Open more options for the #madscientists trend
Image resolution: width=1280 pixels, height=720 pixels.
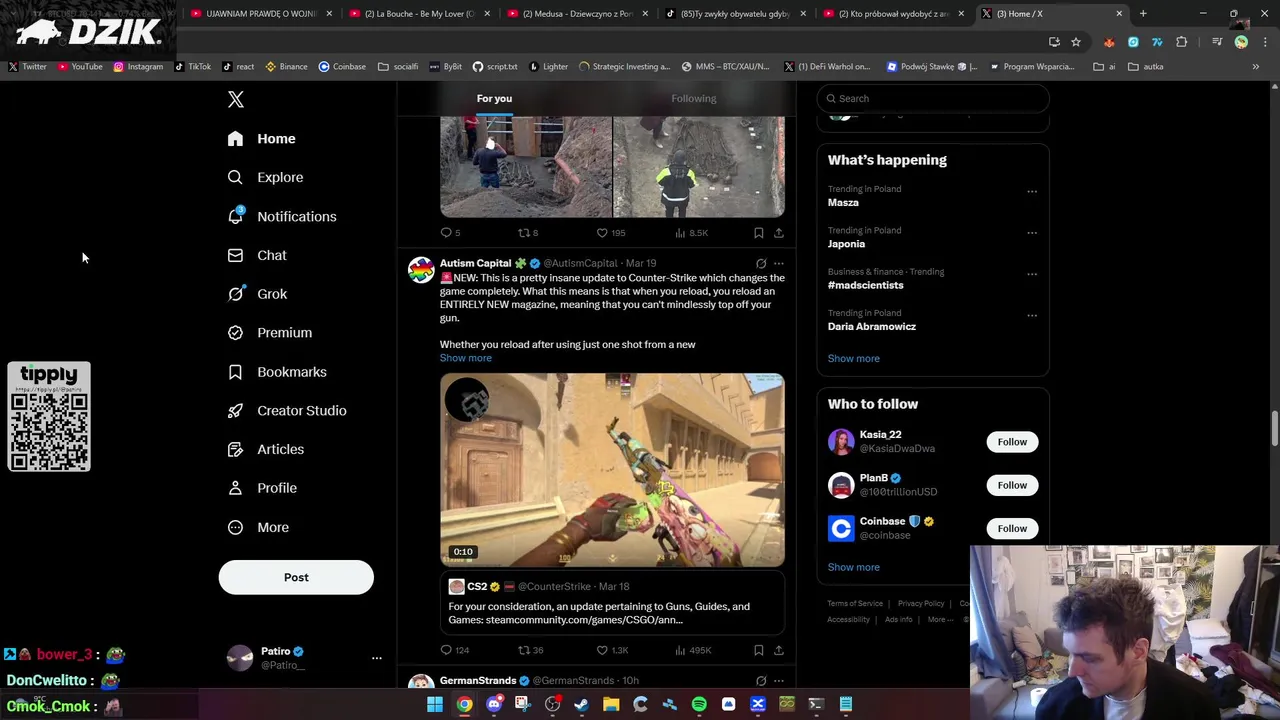[x=1032, y=273]
